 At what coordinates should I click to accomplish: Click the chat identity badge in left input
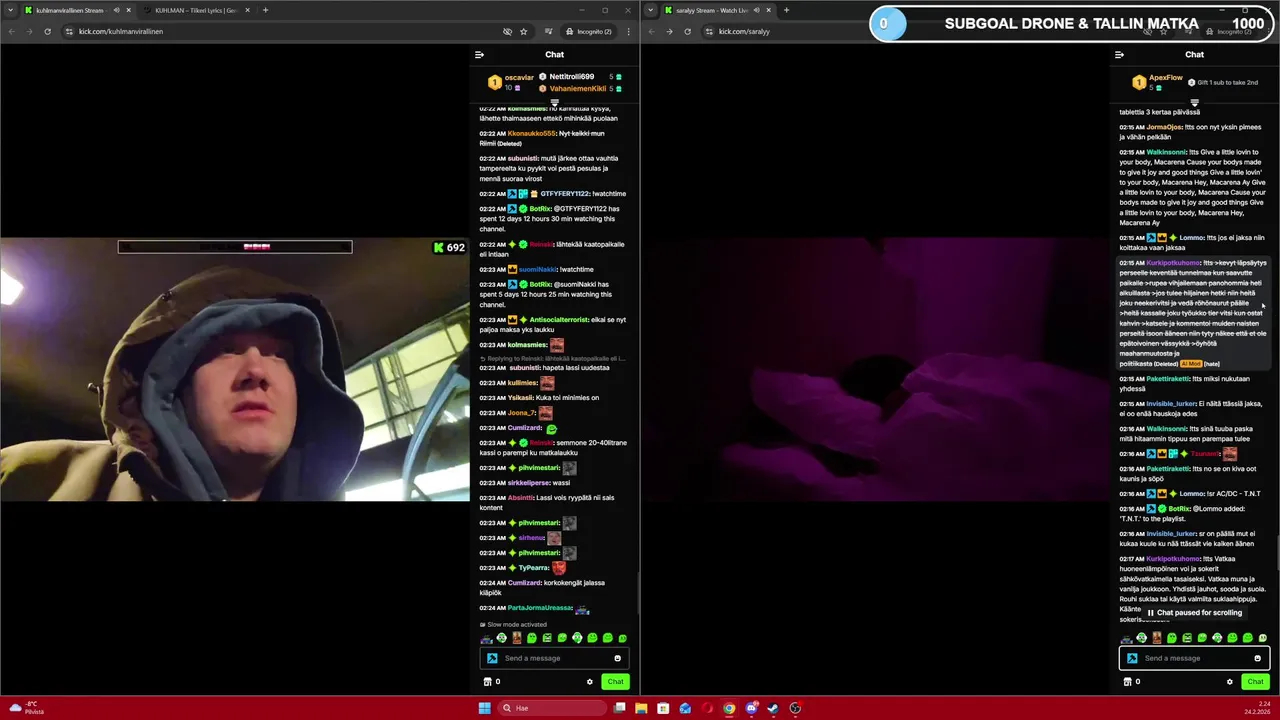[492, 658]
